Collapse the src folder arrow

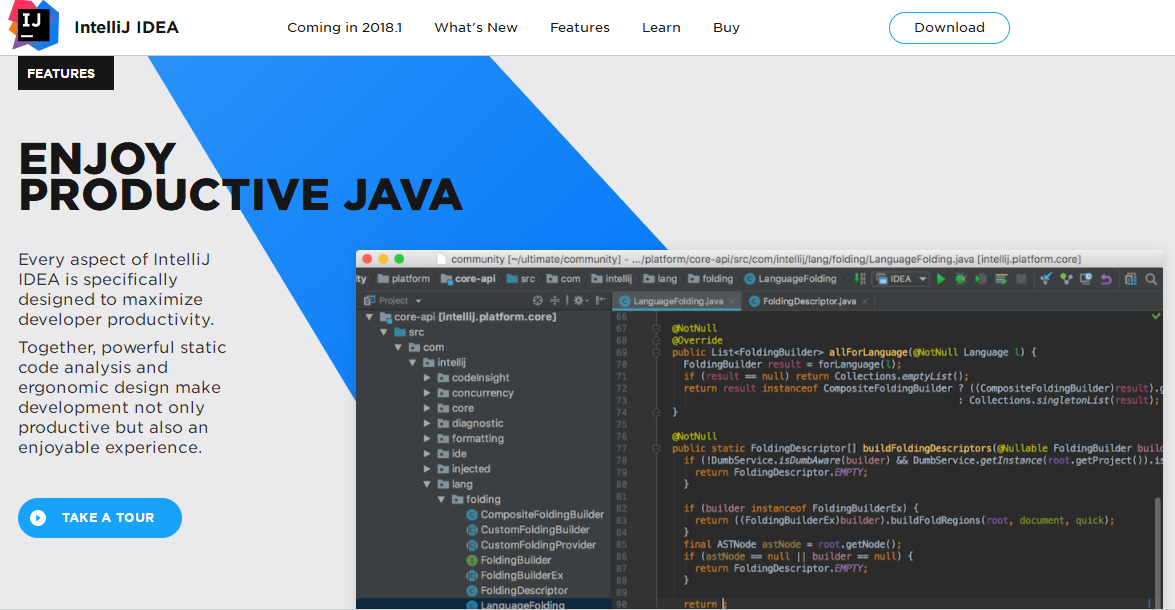[384, 332]
